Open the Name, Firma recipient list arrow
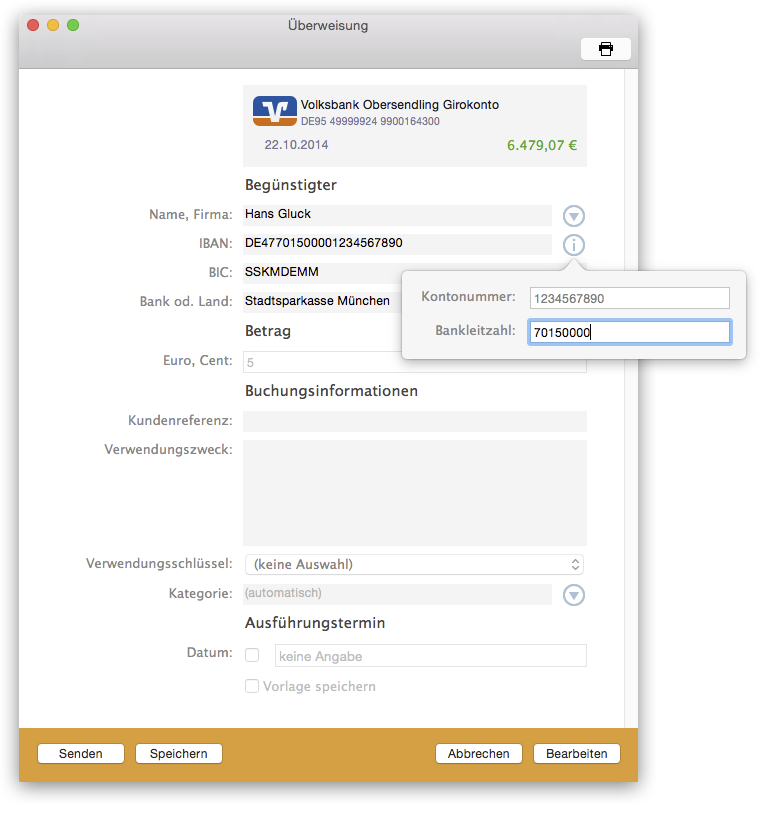Image resolution: width=769 pixels, height=814 pixels. 574,216
